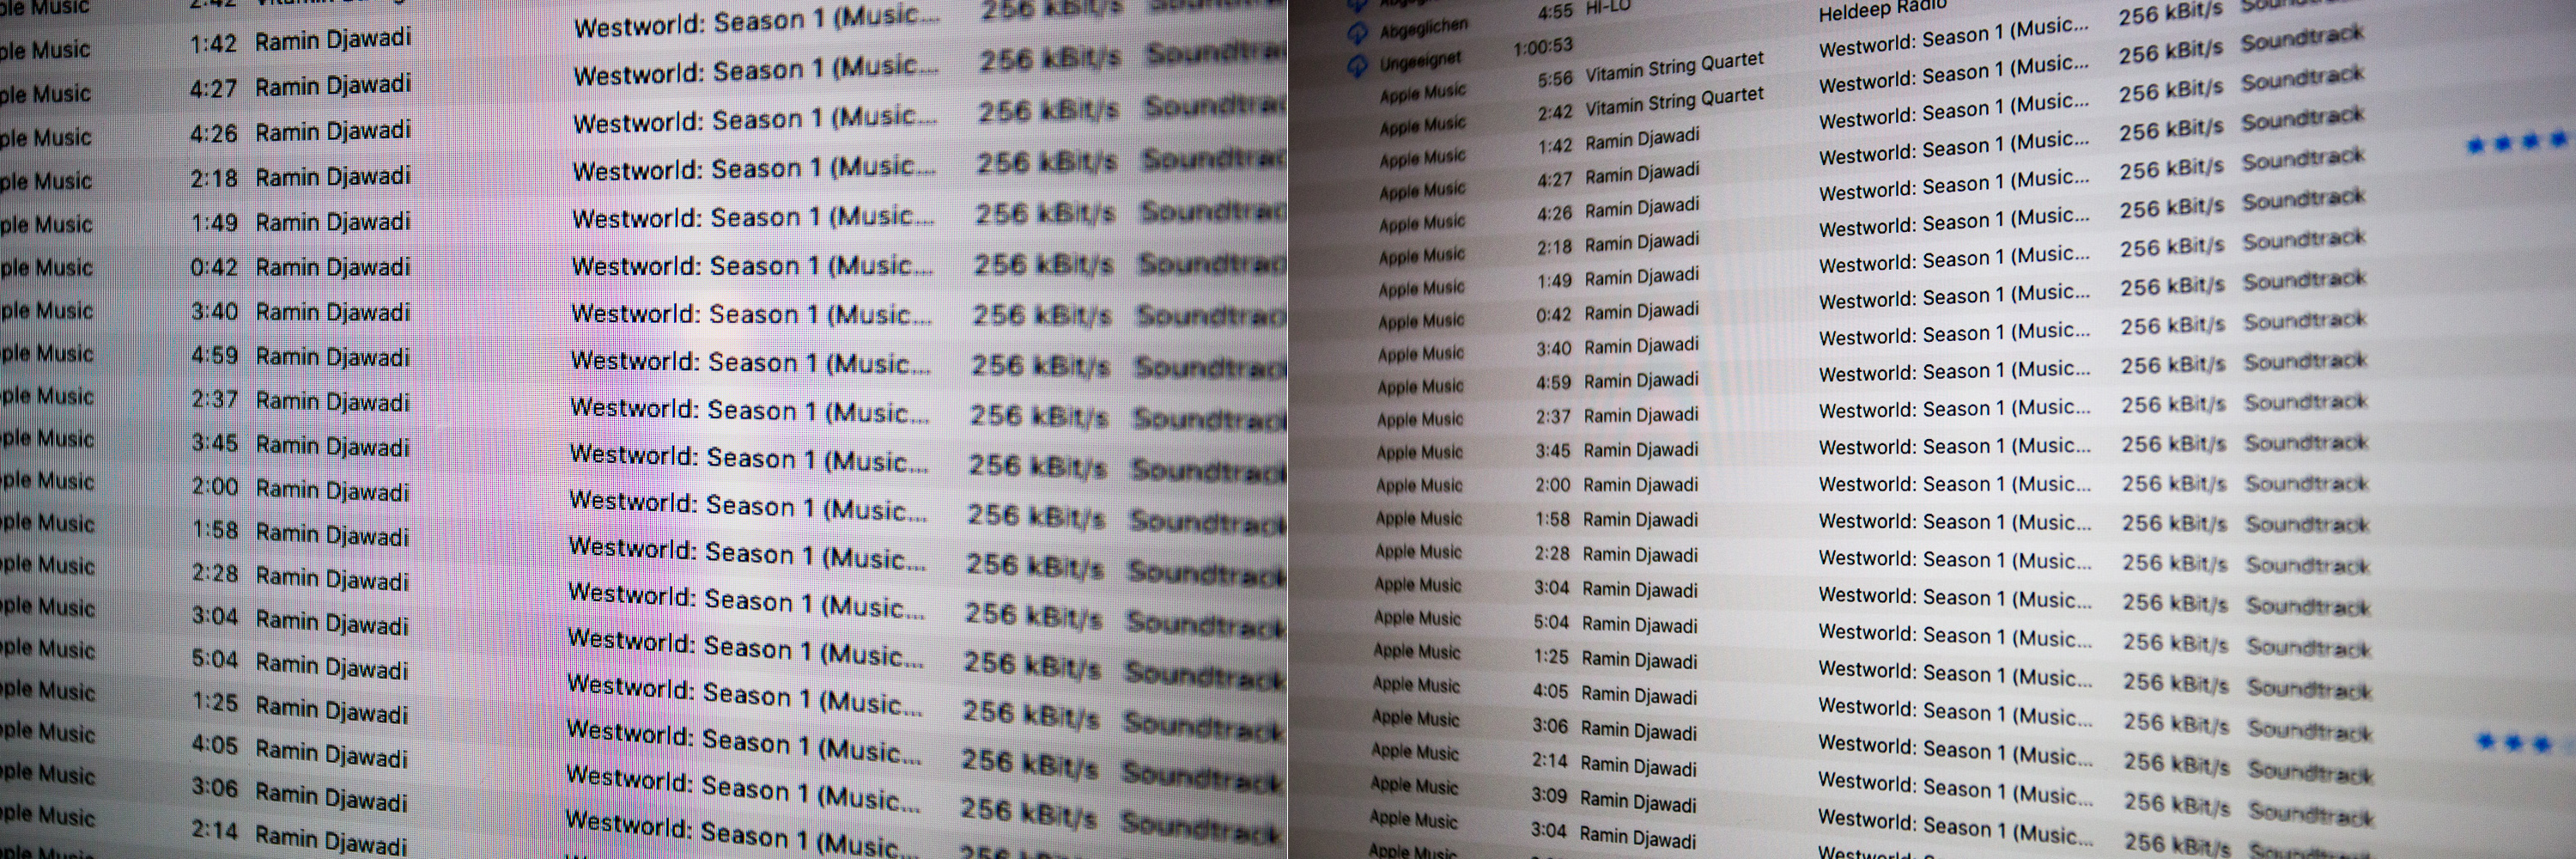Click the 0:42 duration in the right photo

click(x=1553, y=315)
